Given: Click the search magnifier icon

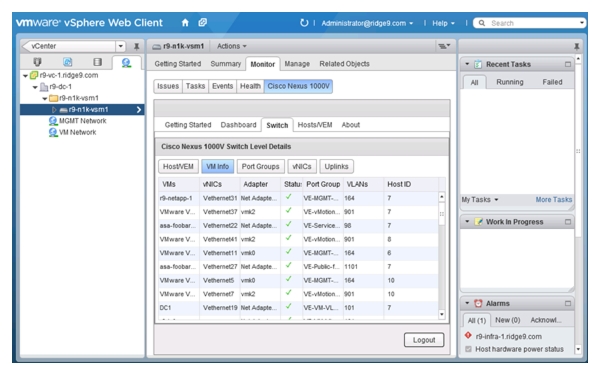Looking at the screenshot, I should (482, 23).
